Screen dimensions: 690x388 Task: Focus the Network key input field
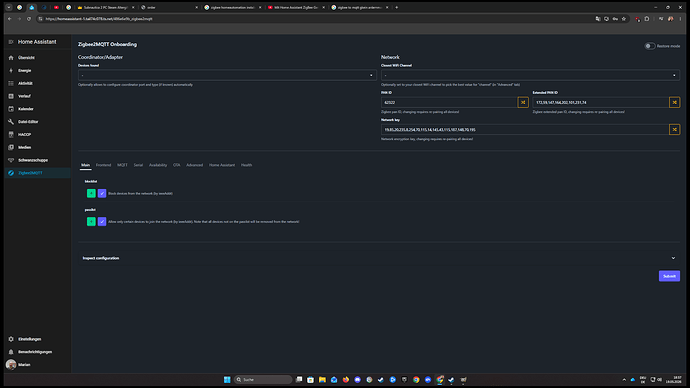pos(525,129)
